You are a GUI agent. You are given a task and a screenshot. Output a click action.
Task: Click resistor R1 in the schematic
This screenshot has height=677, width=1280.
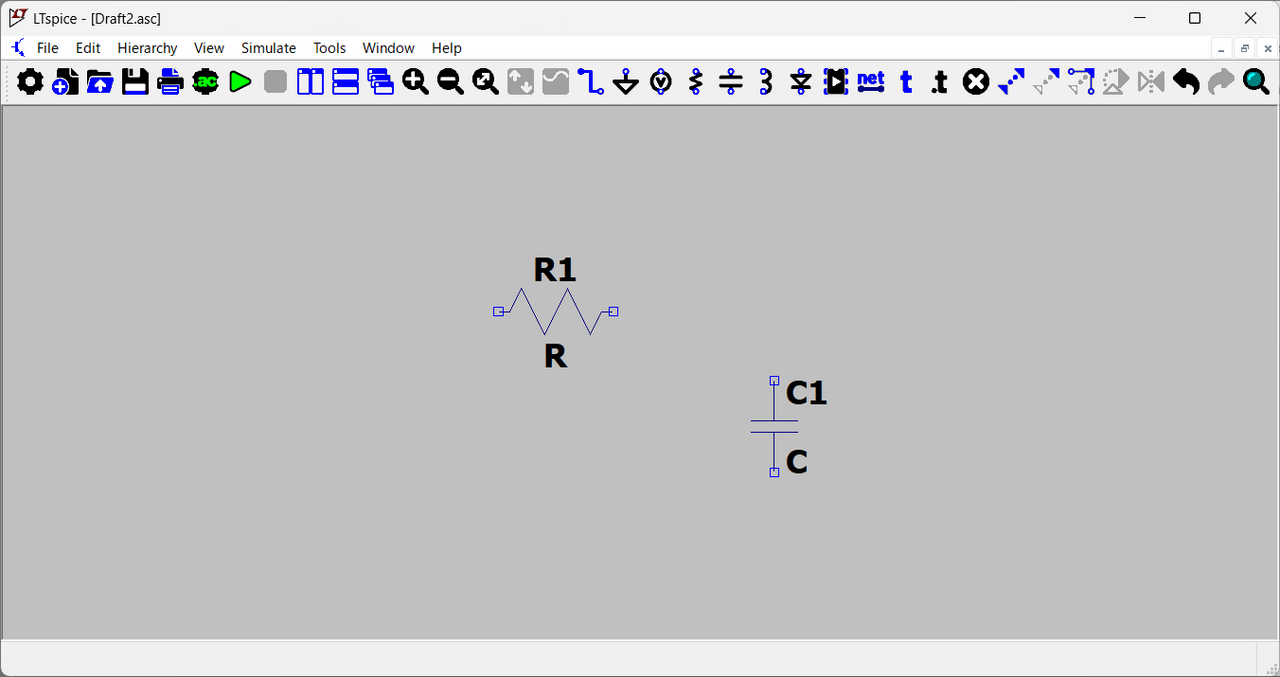pos(555,311)
